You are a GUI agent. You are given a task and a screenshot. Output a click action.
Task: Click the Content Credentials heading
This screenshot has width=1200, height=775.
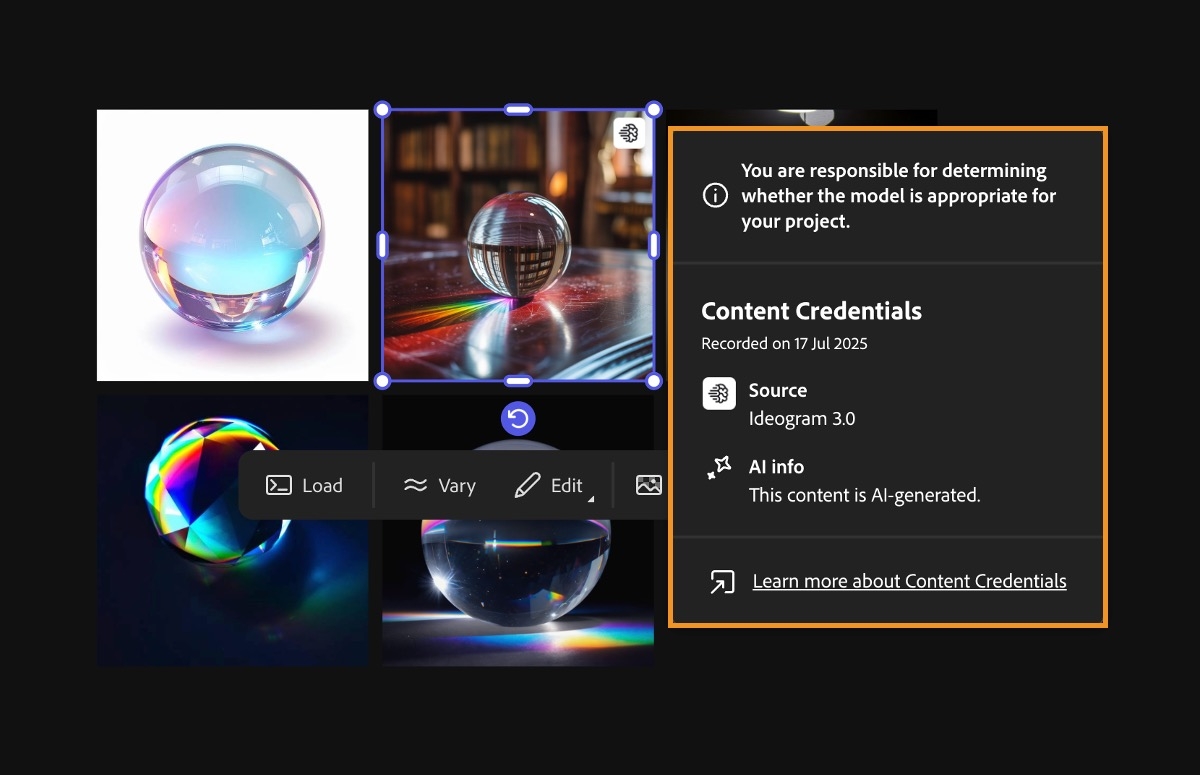811,311
